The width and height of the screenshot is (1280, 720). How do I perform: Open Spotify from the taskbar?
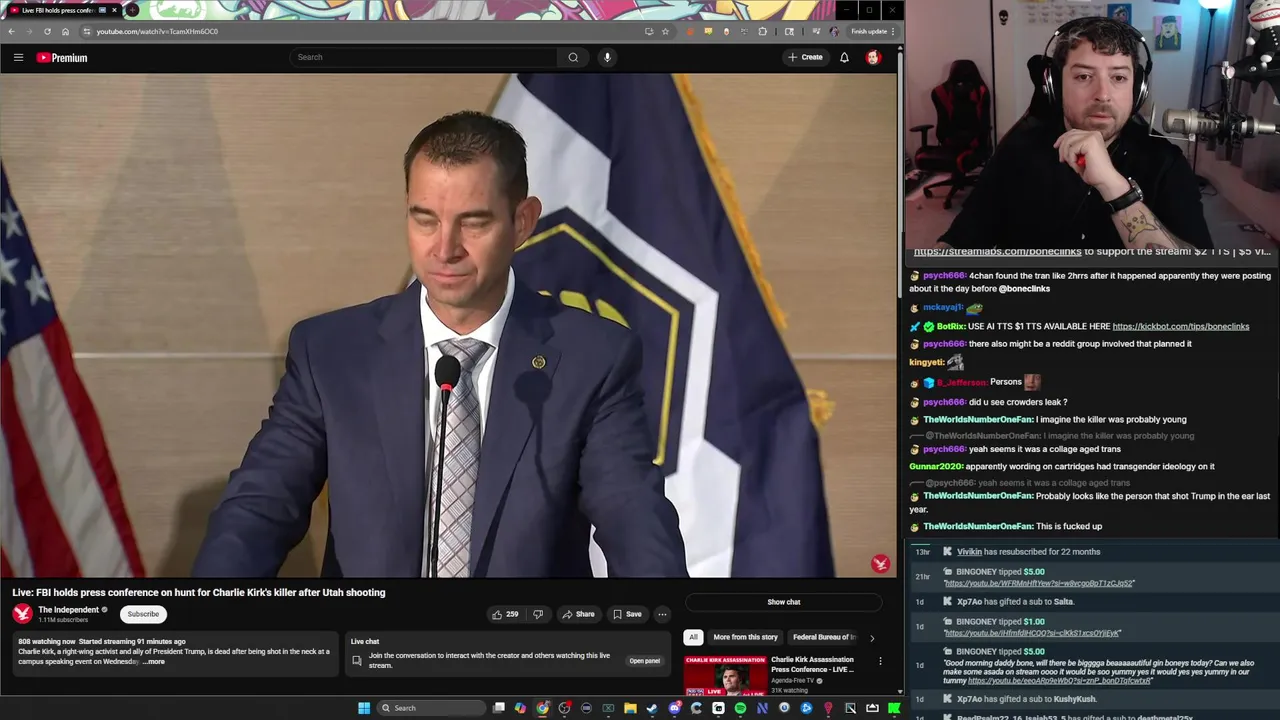[740, 708]
